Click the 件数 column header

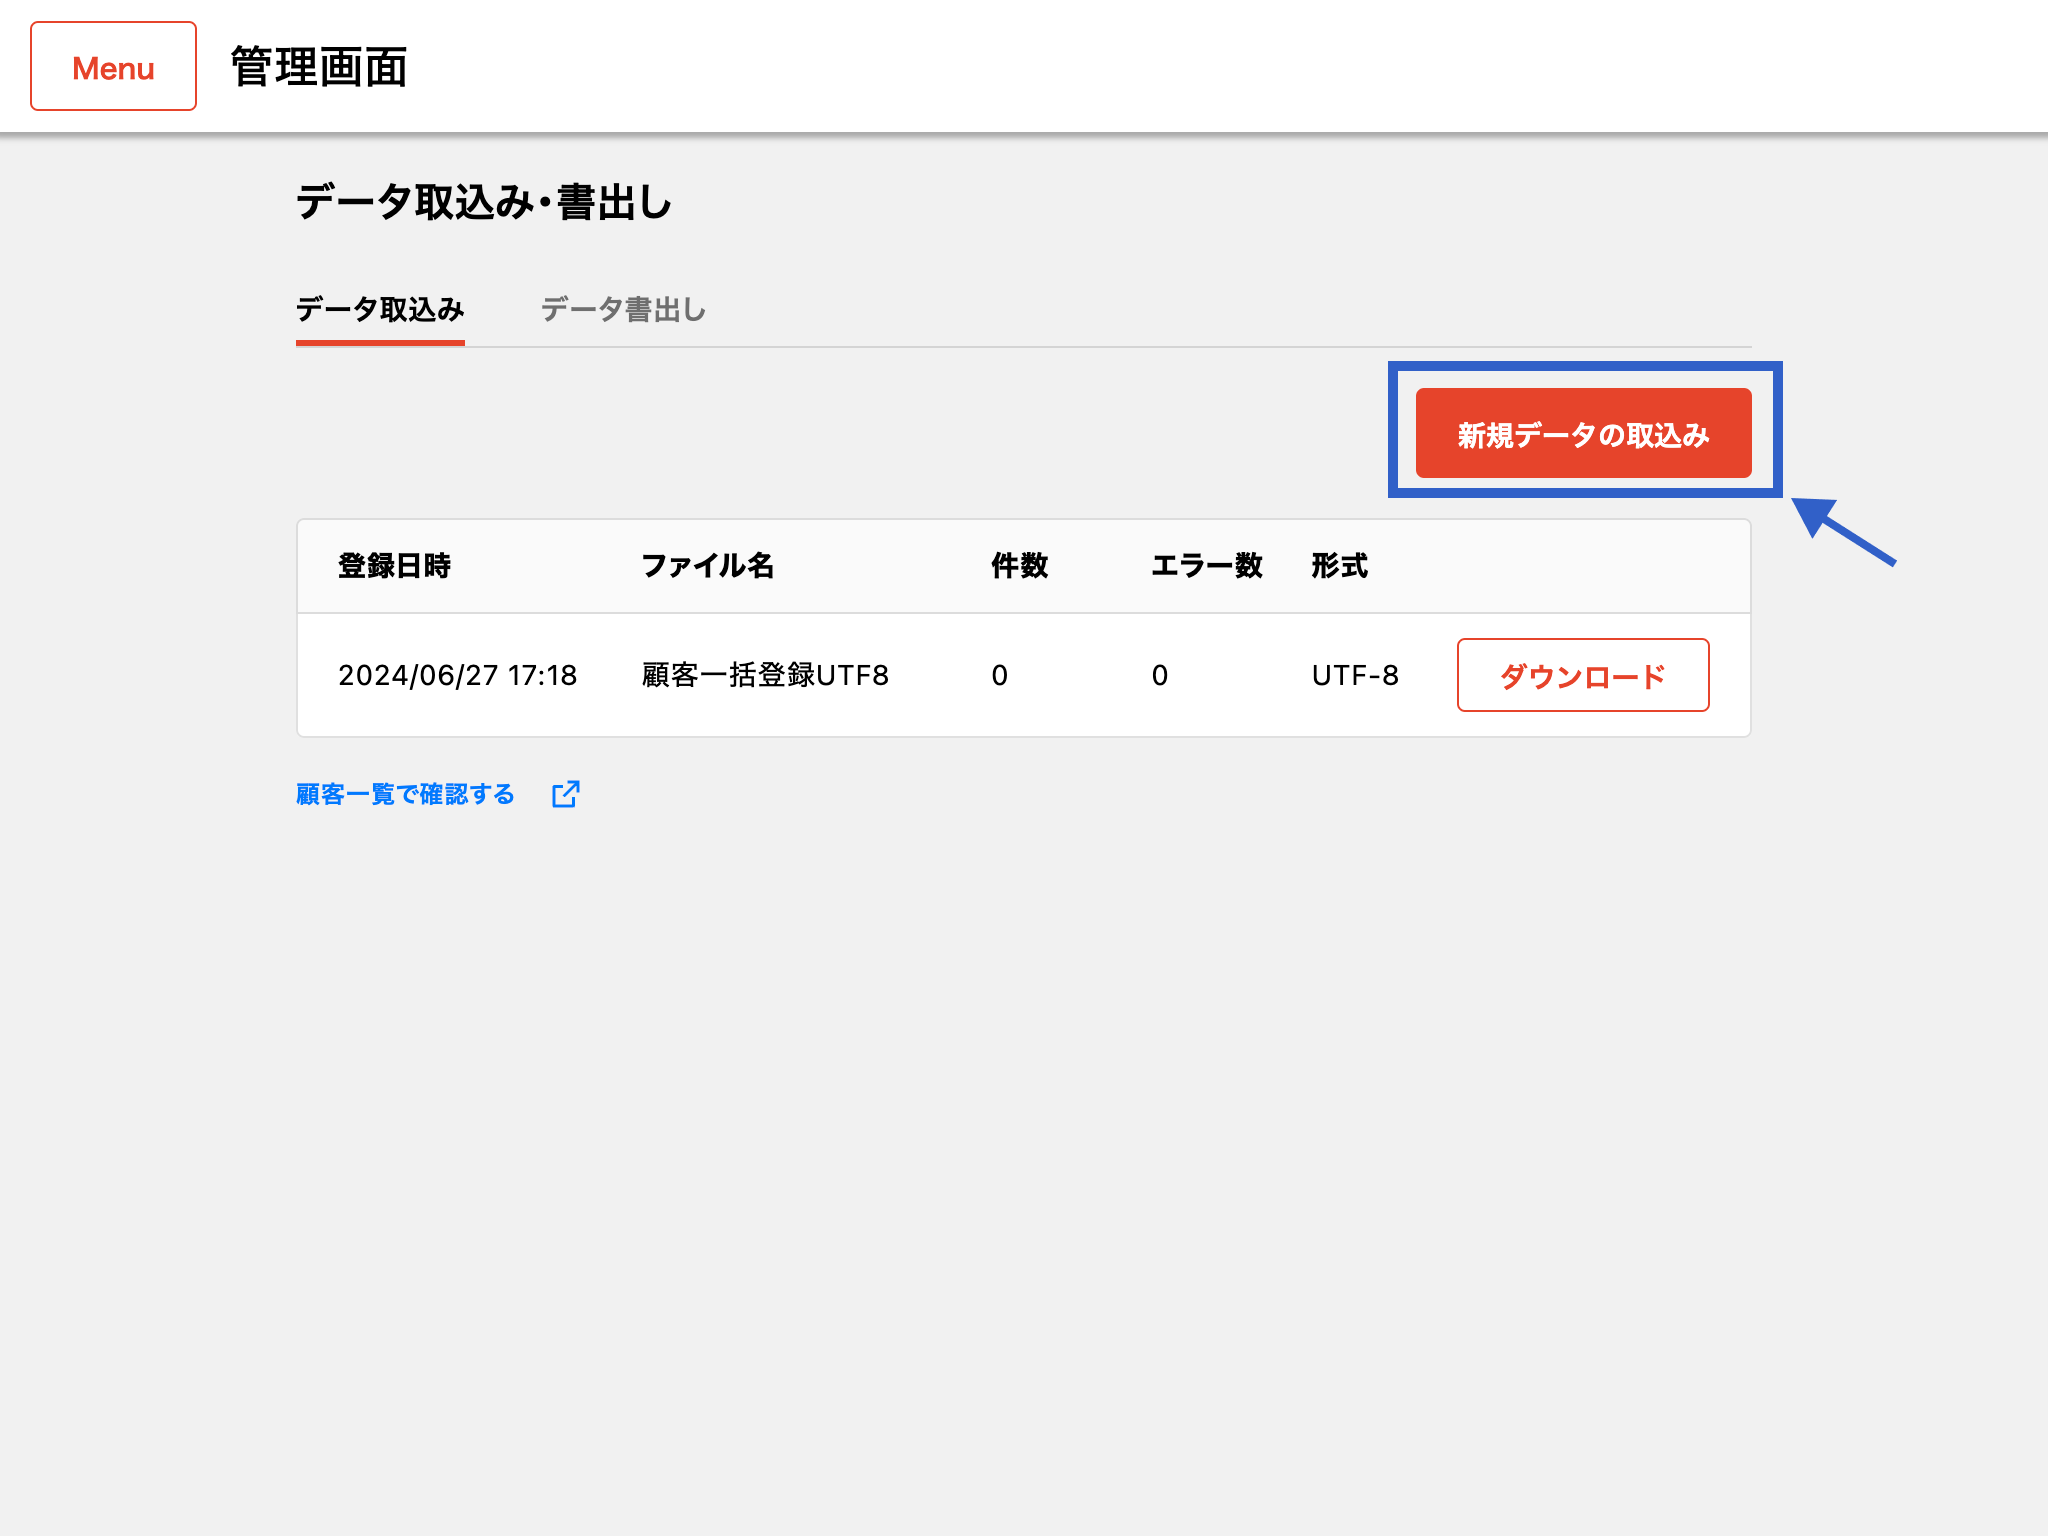(x=1019, y=566)
